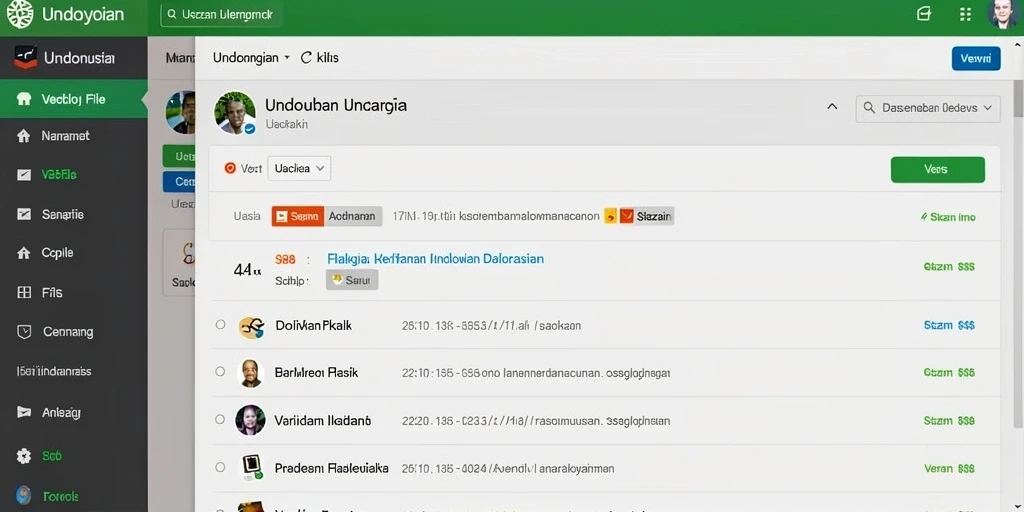Screen dimensions: 1024x512
Task: Select the radio button for Dolivan Pkalk
Action: [220, 325]
